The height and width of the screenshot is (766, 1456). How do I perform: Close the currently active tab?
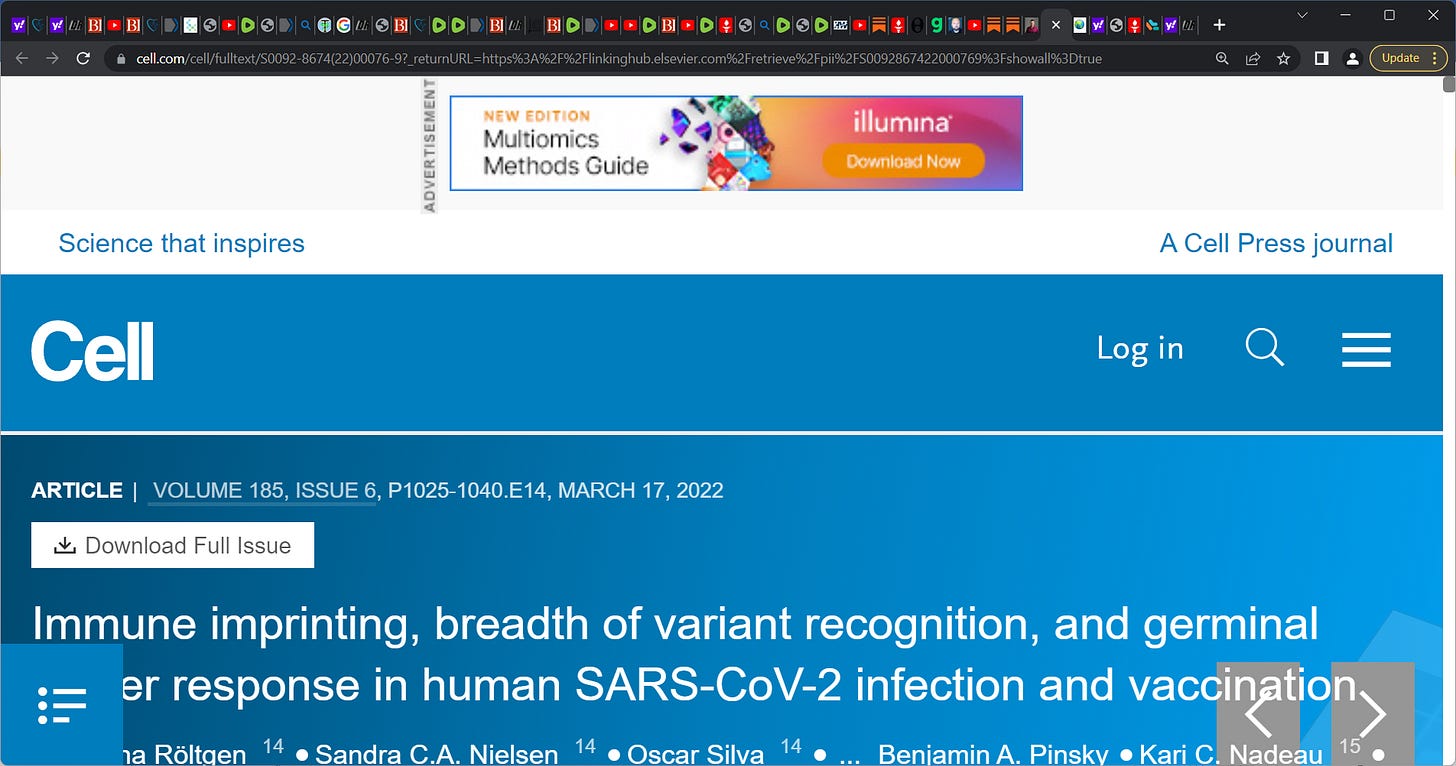tap(1056, 24)
